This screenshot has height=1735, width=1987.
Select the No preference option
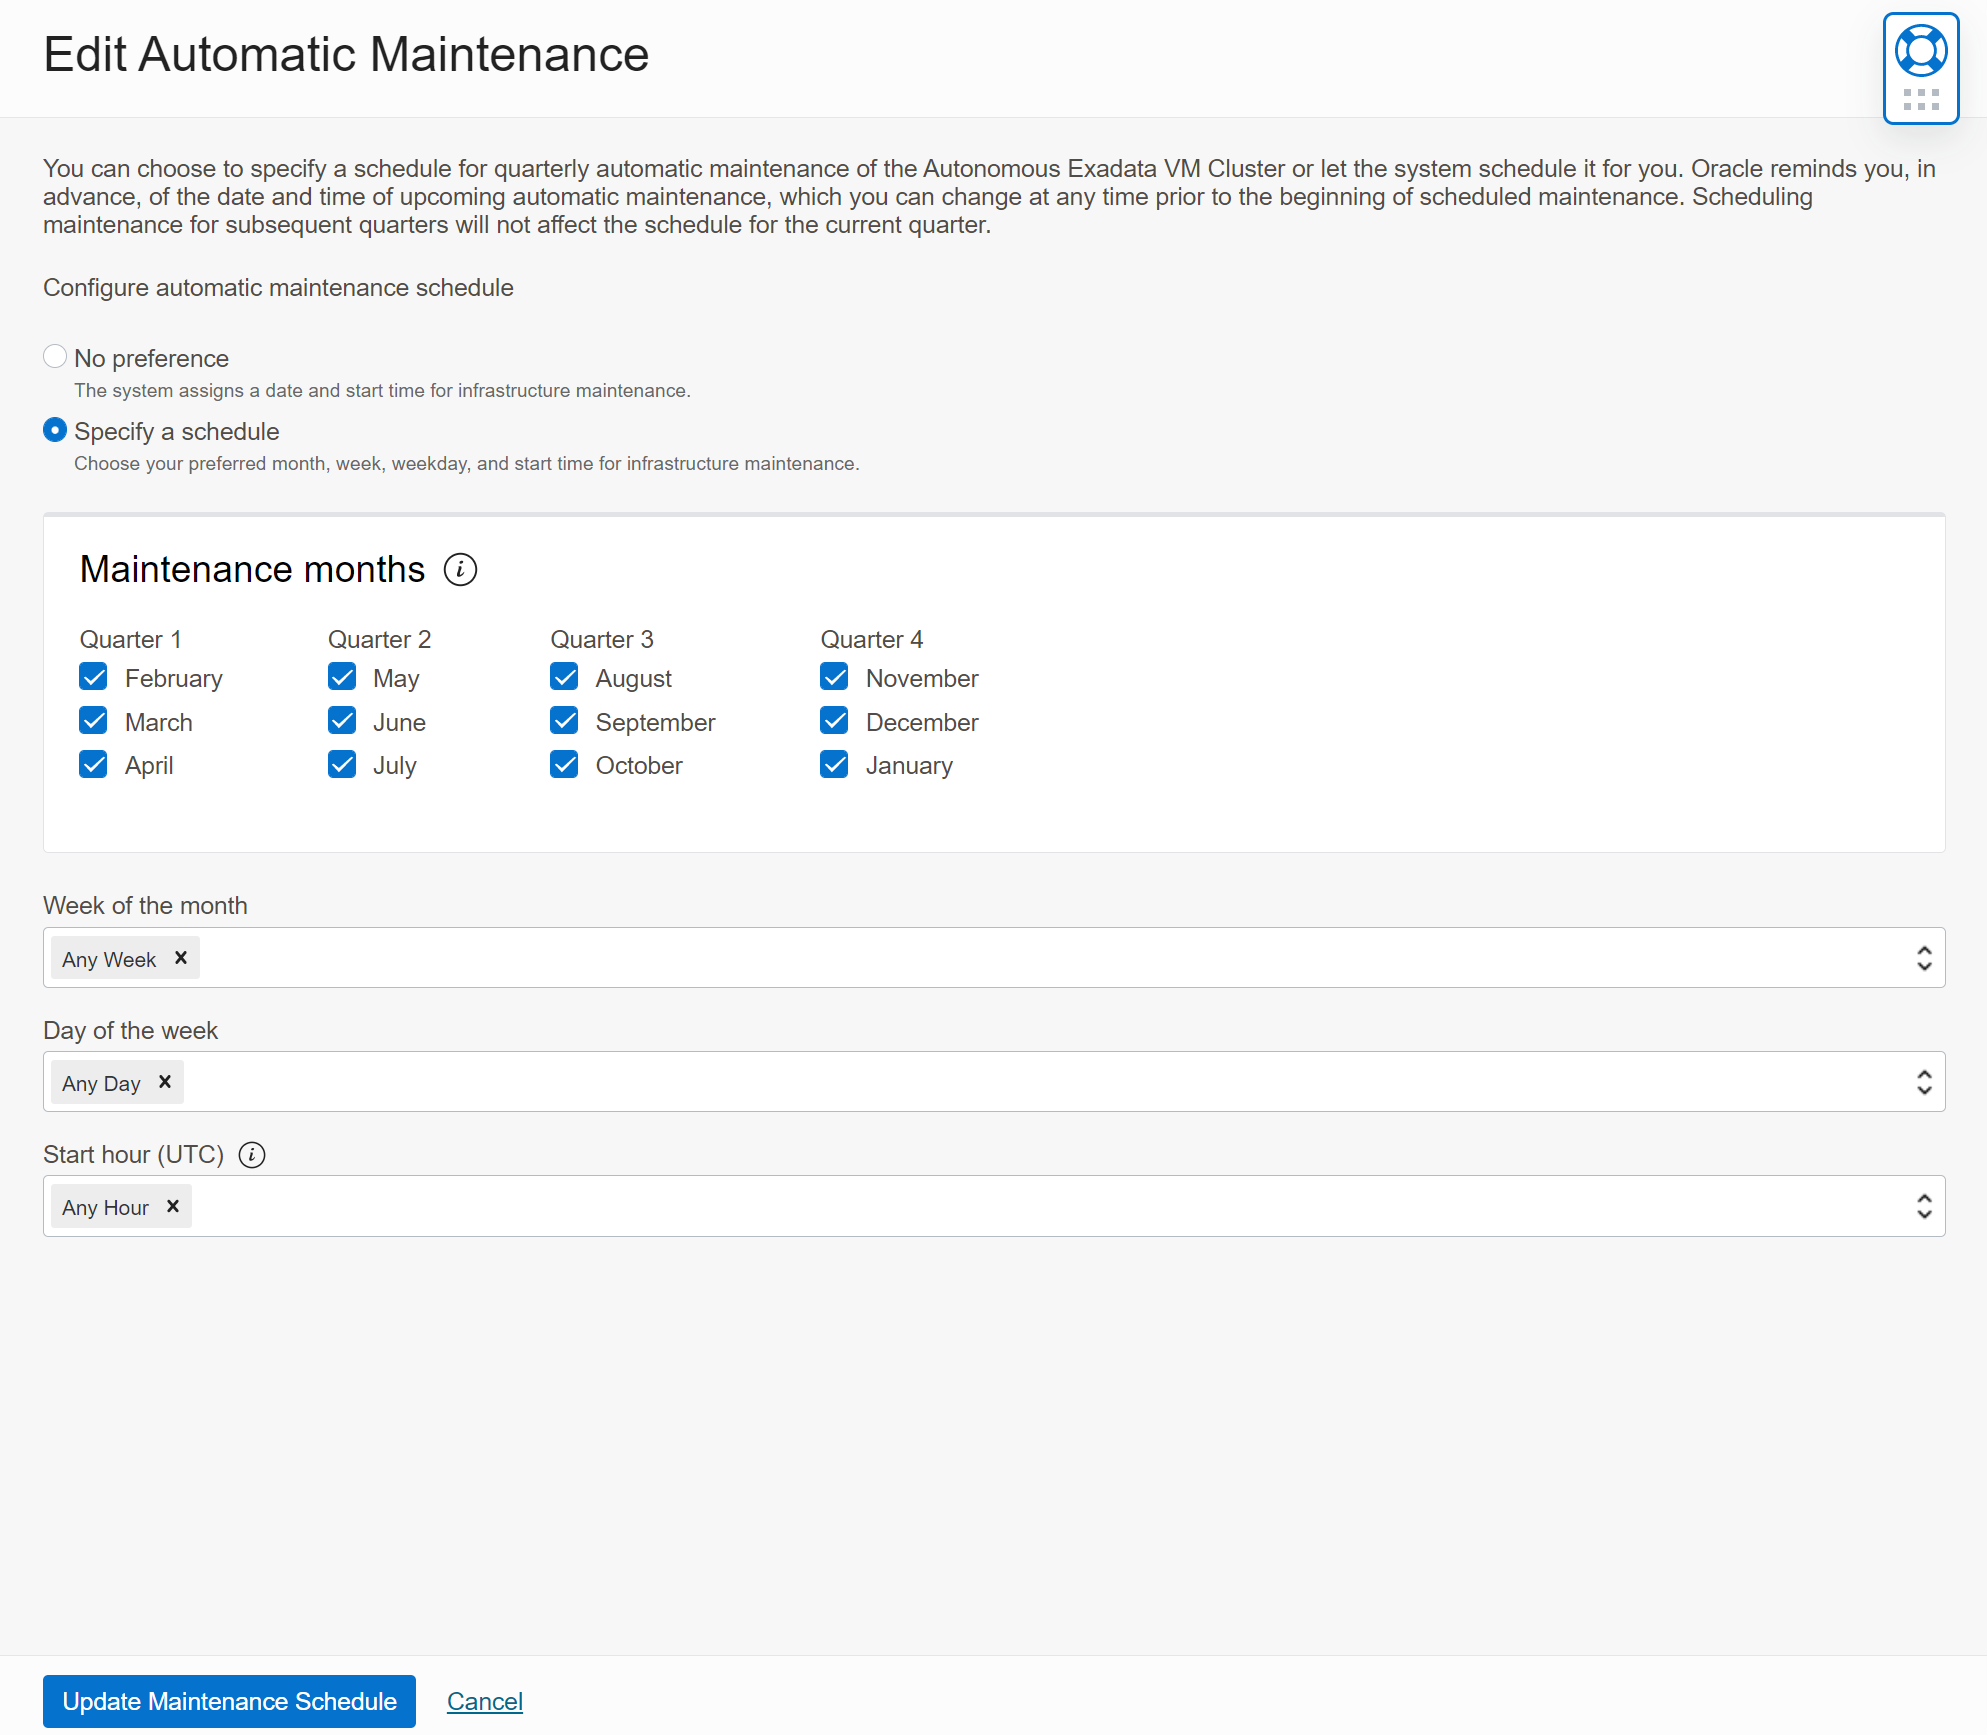tap(55, 355)
